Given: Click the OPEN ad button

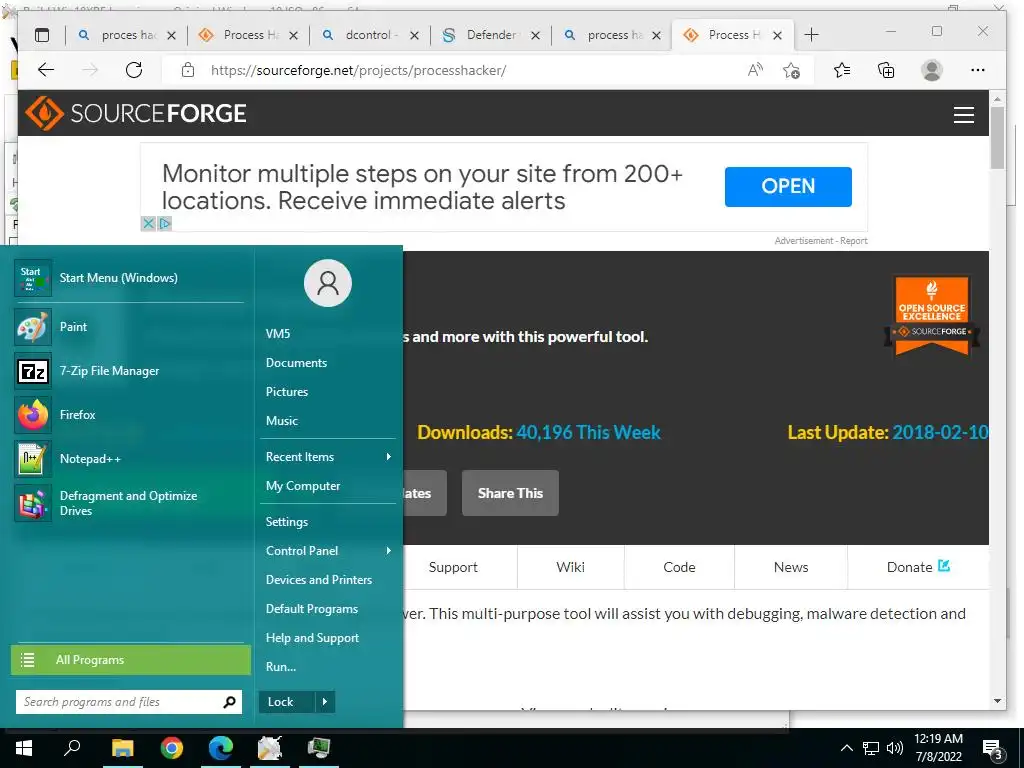Looking at the screenshot, I should coord(788,186).
